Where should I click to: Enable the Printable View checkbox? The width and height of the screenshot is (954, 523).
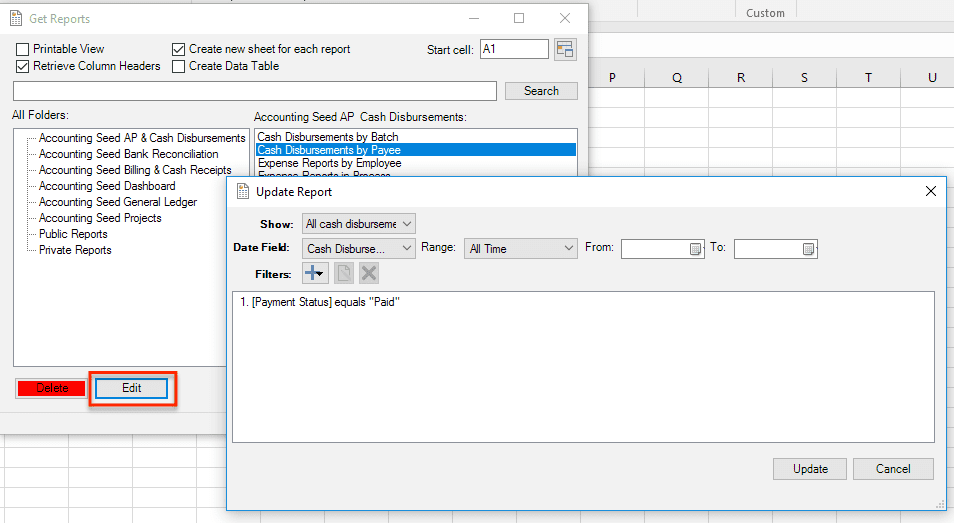click(23, 49)
